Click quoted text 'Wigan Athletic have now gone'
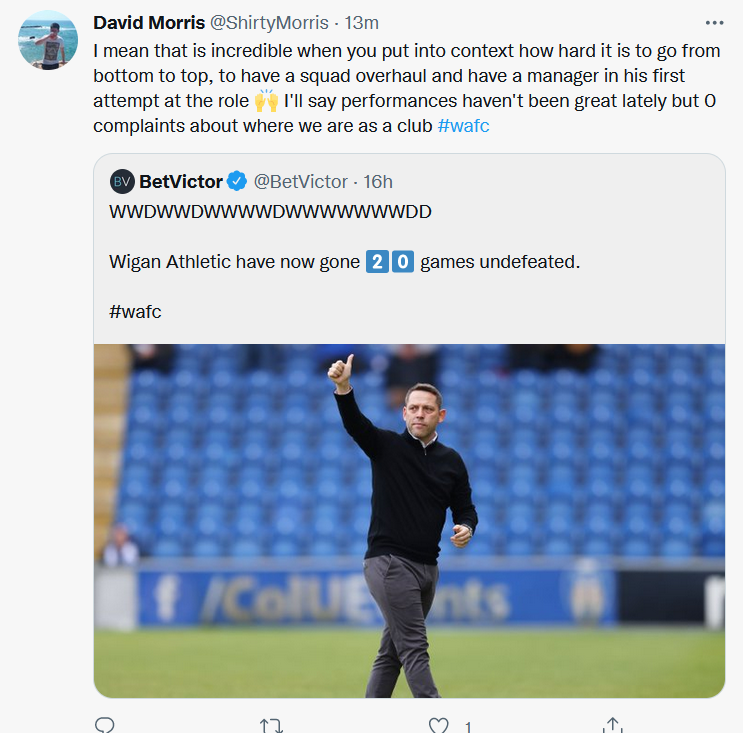This screenshot has height=737, width=743. pos(234,262)
